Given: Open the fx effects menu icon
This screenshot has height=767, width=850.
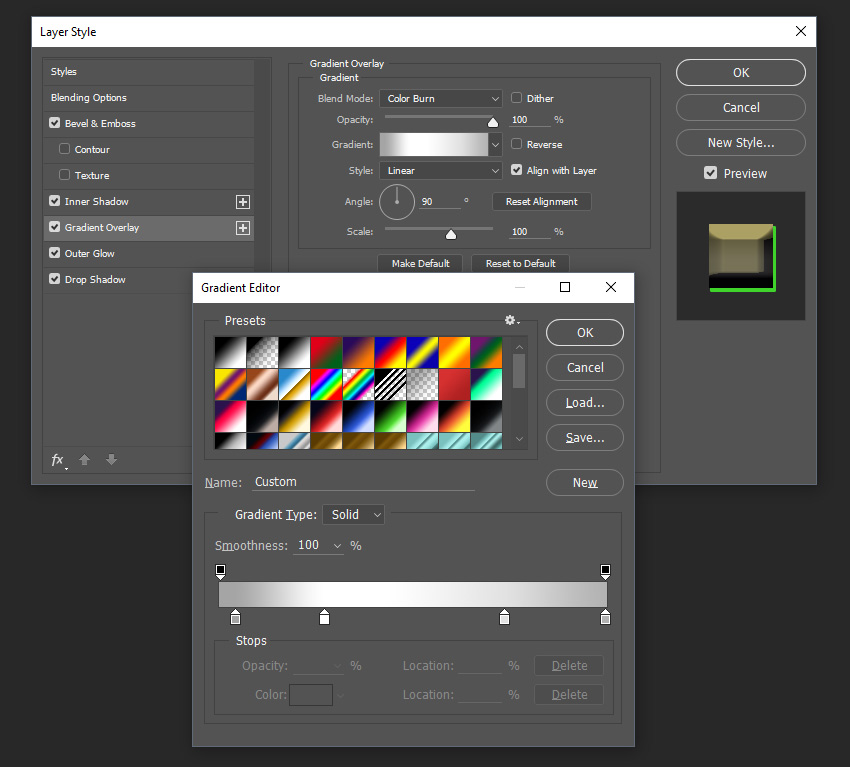Looking at the screenshot, I should click(59, 460).
